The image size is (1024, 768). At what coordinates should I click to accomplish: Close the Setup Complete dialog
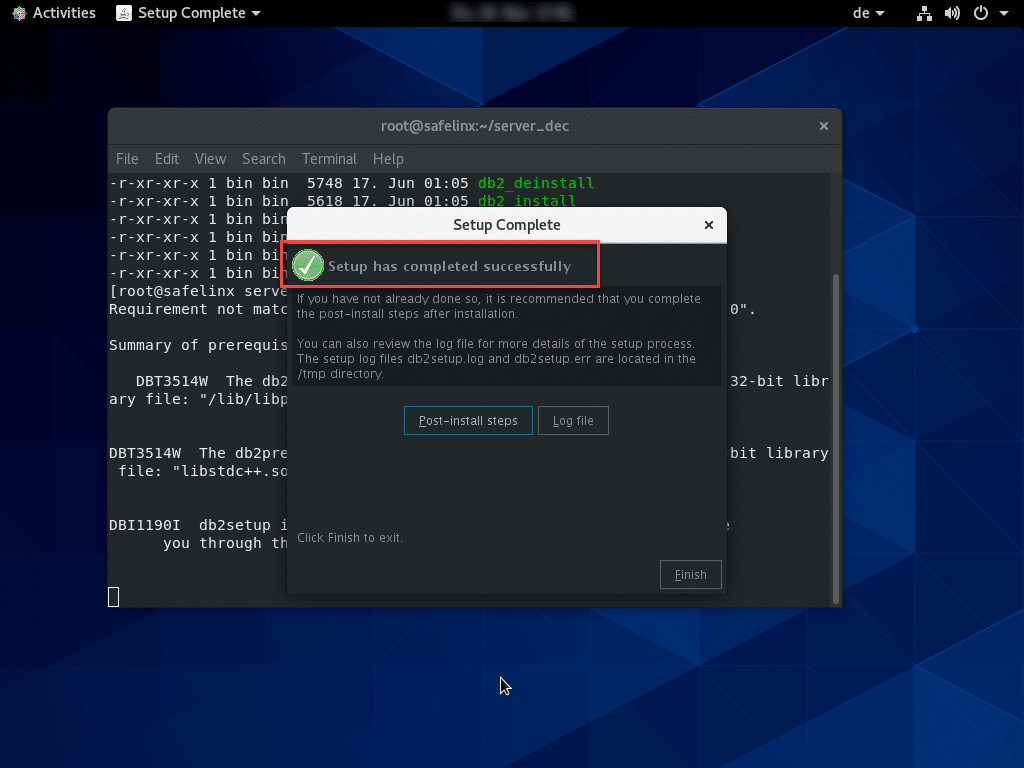pyautogui.click(x=709, y=225)
